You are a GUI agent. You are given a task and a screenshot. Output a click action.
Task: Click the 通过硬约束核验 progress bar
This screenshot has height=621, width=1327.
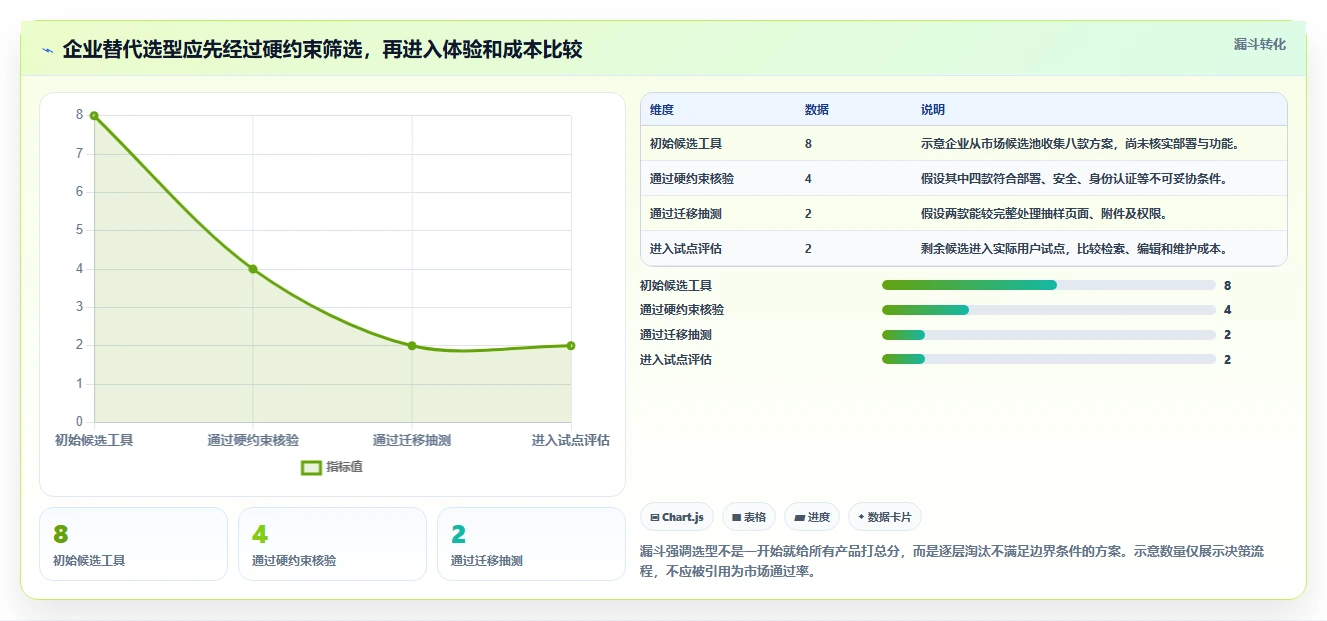[1049, 310]
